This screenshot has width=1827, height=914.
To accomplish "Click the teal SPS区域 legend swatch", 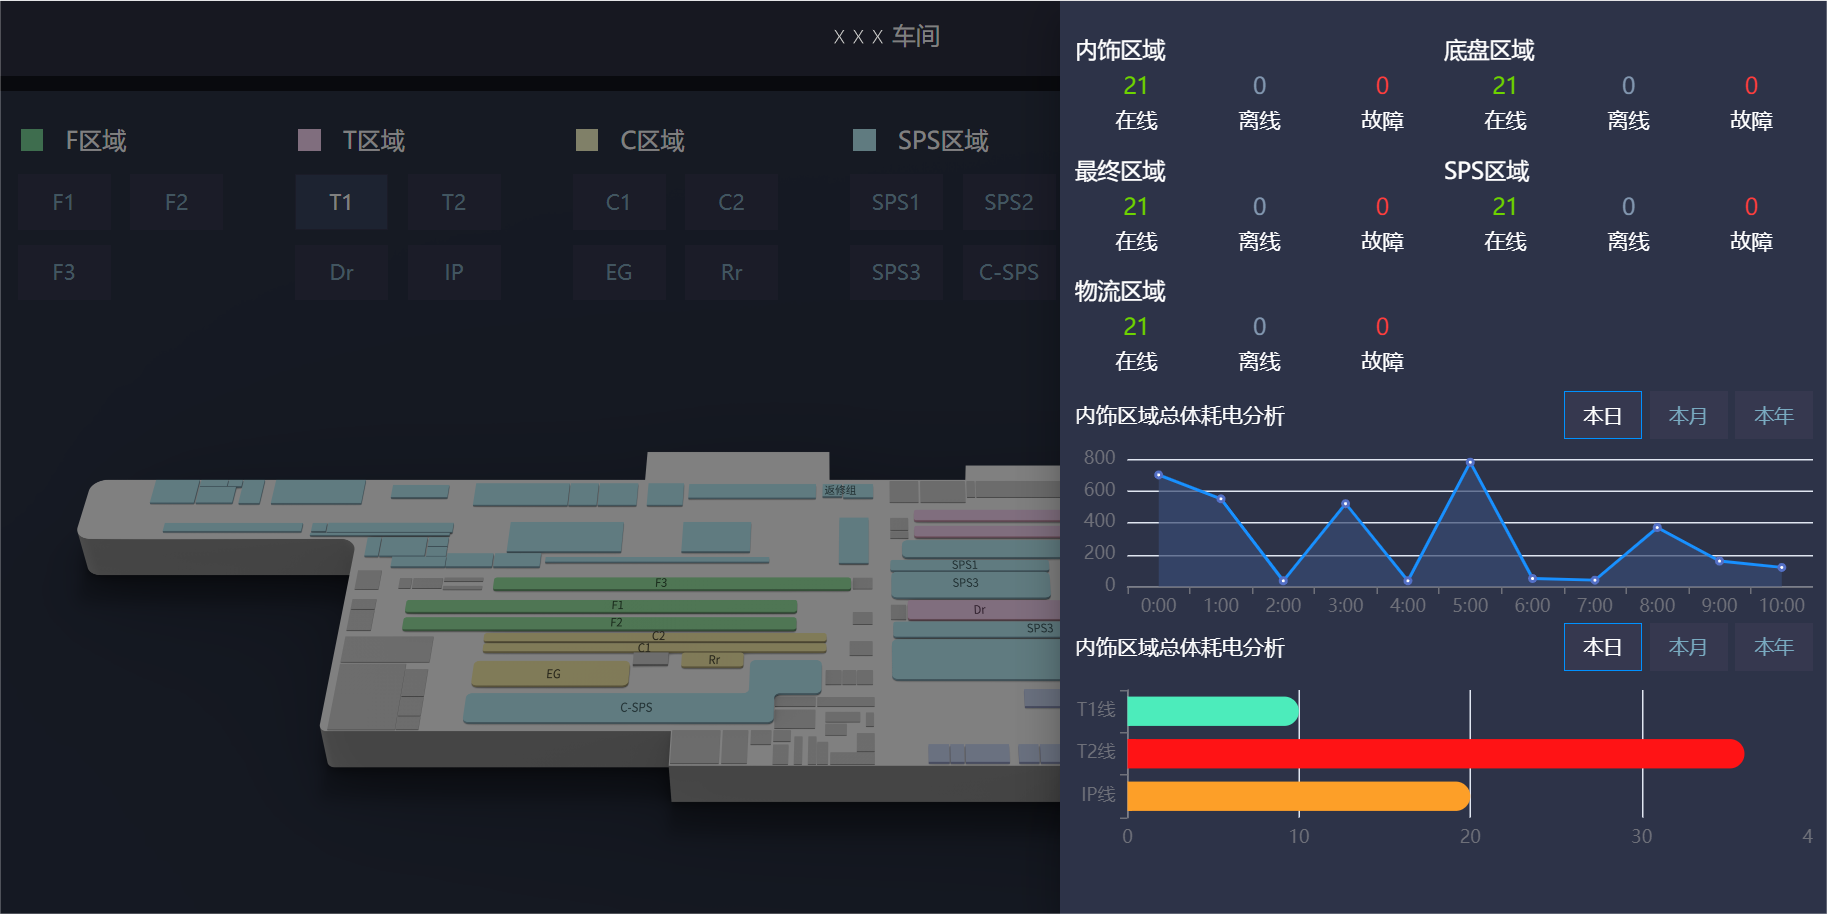I will pyautogui.click(x=864, y=140).
